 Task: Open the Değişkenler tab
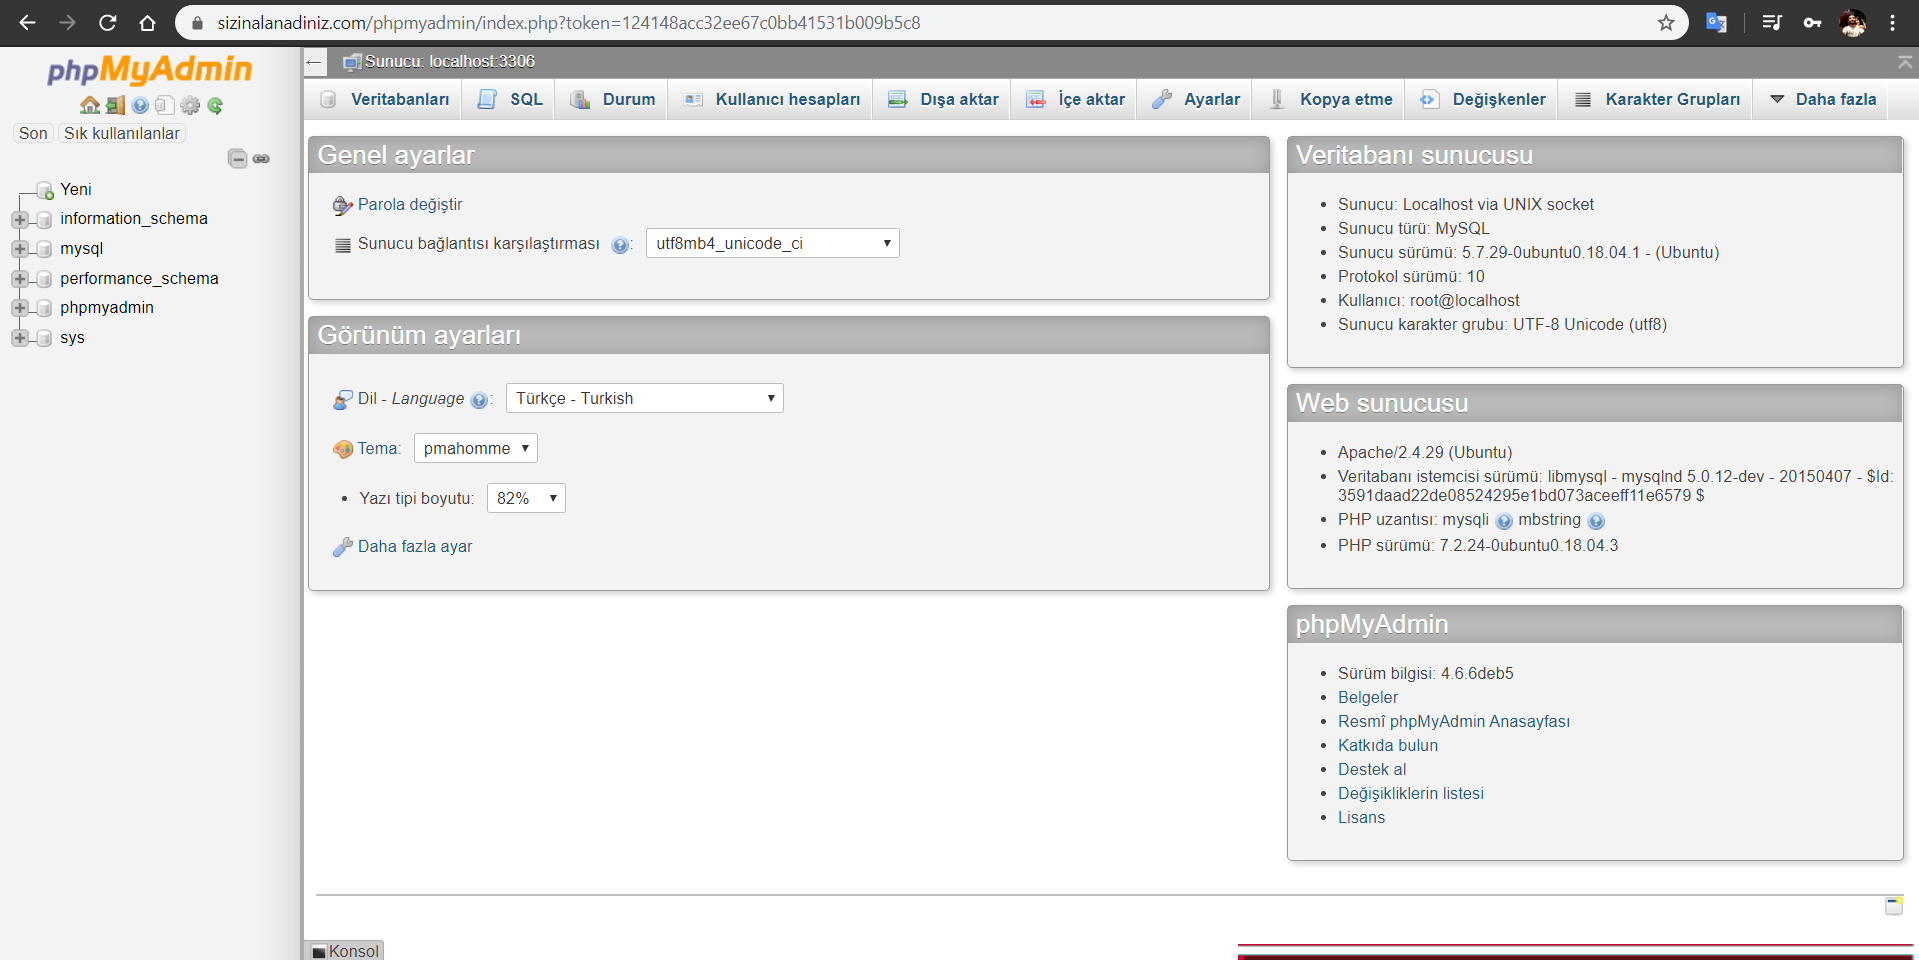coord(1483,99)
